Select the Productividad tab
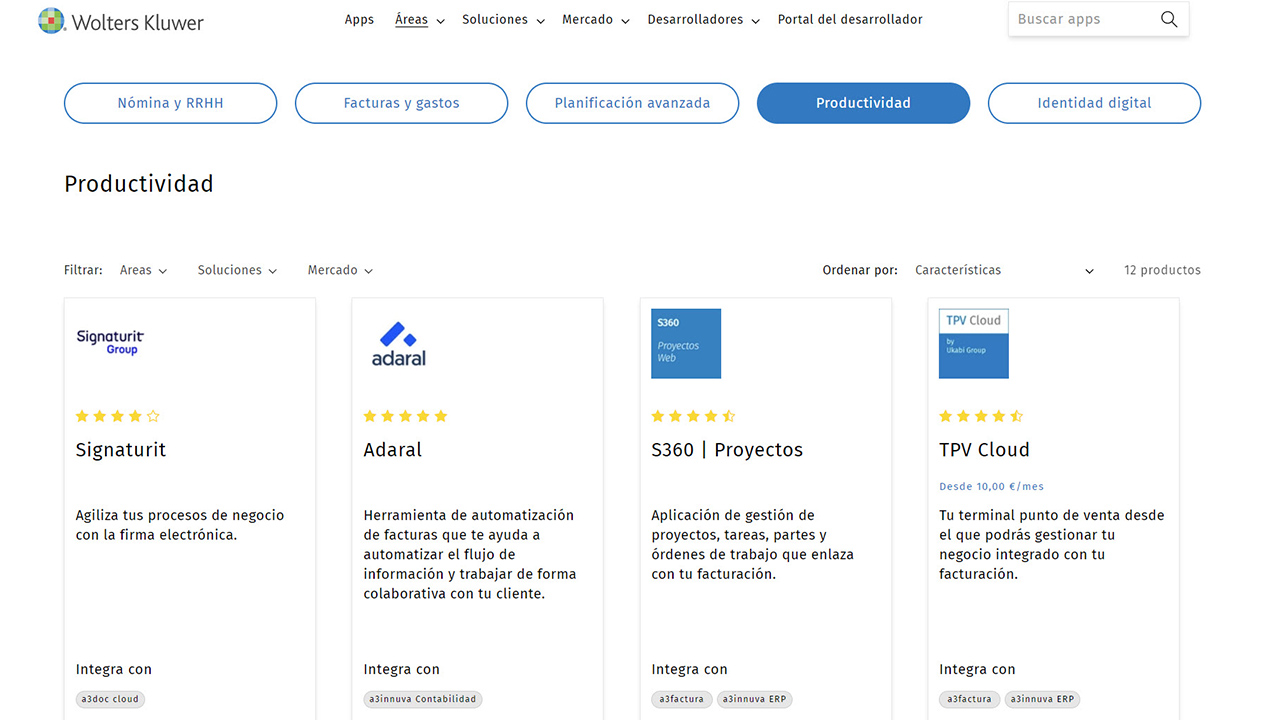 point(863,103)
